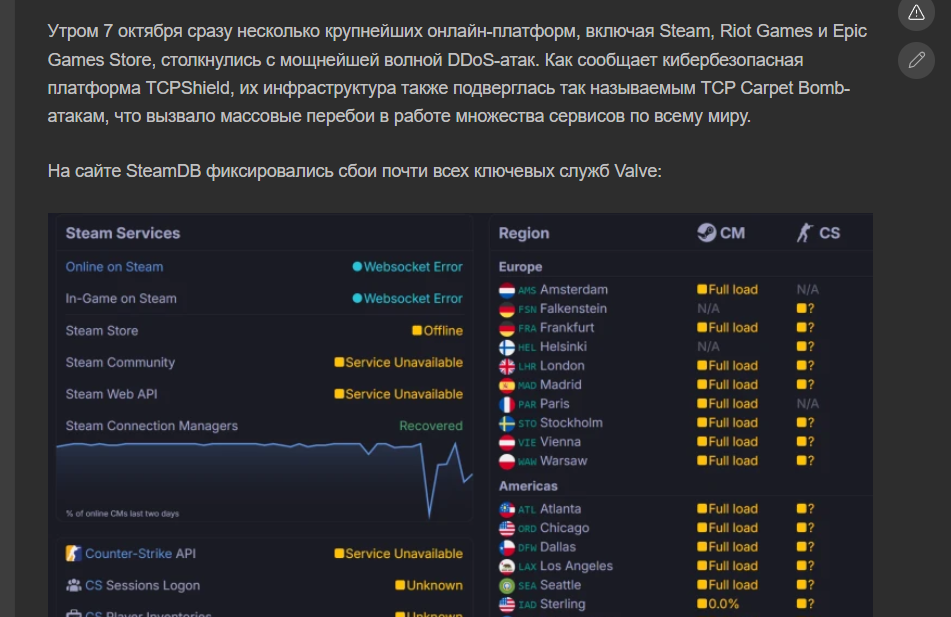
Task: Open the Online on Steam link
Action: coord(114,267)
